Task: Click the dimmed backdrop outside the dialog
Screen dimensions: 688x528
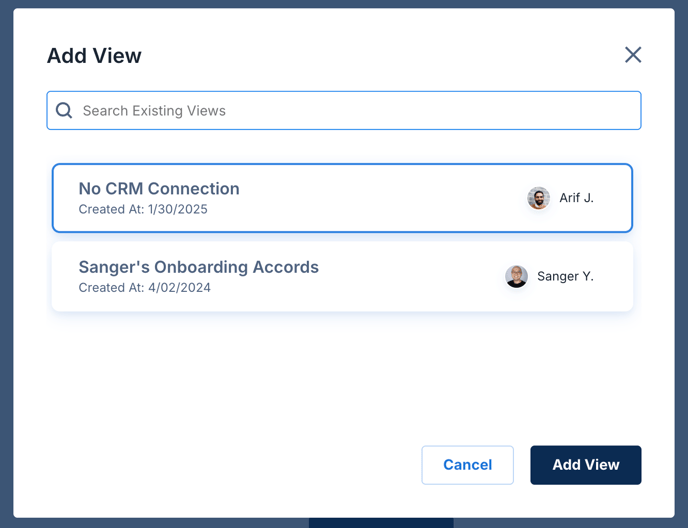Action: 6,263
